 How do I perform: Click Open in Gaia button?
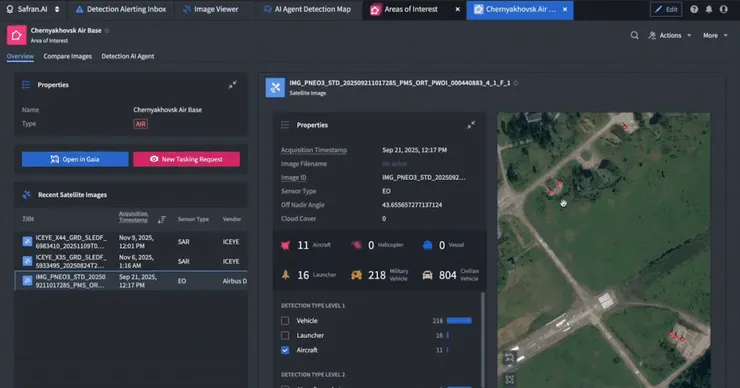pos(75,159)
